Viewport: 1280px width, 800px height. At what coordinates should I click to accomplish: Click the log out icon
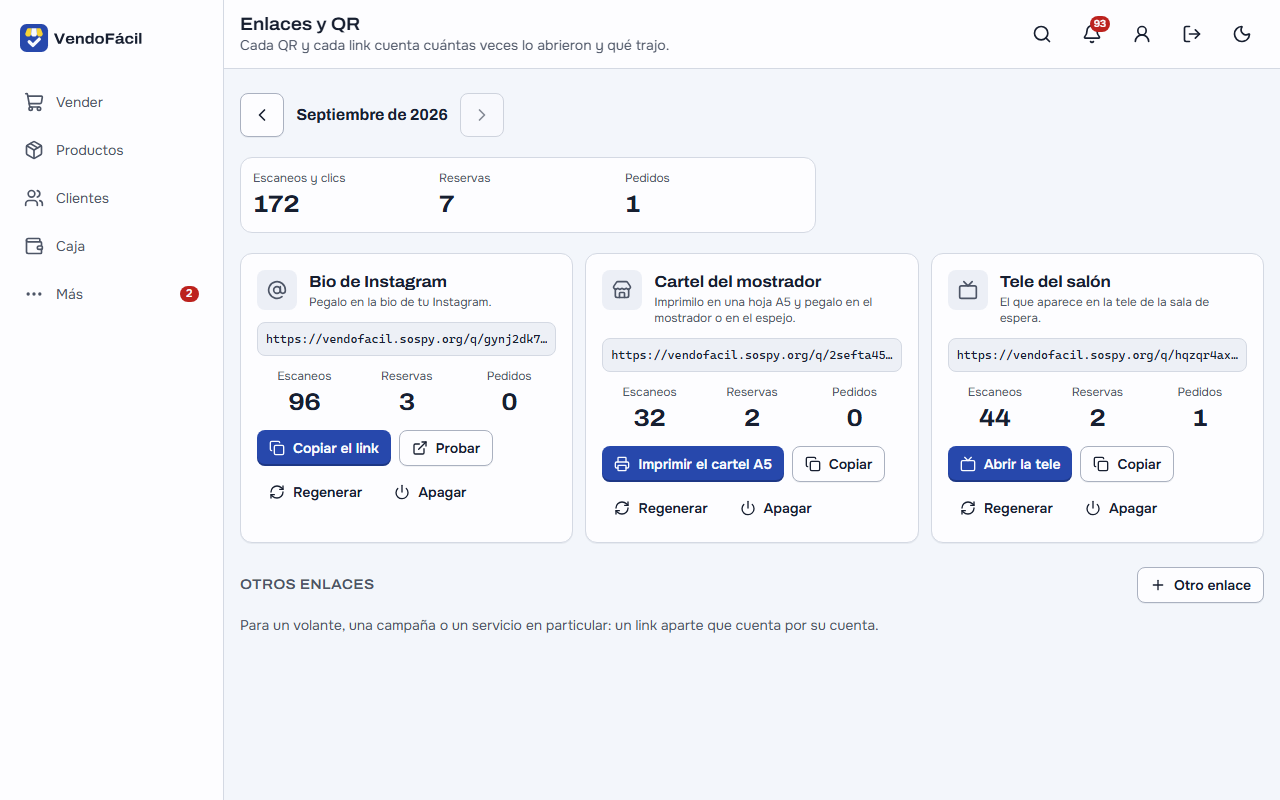(1192, 34)
